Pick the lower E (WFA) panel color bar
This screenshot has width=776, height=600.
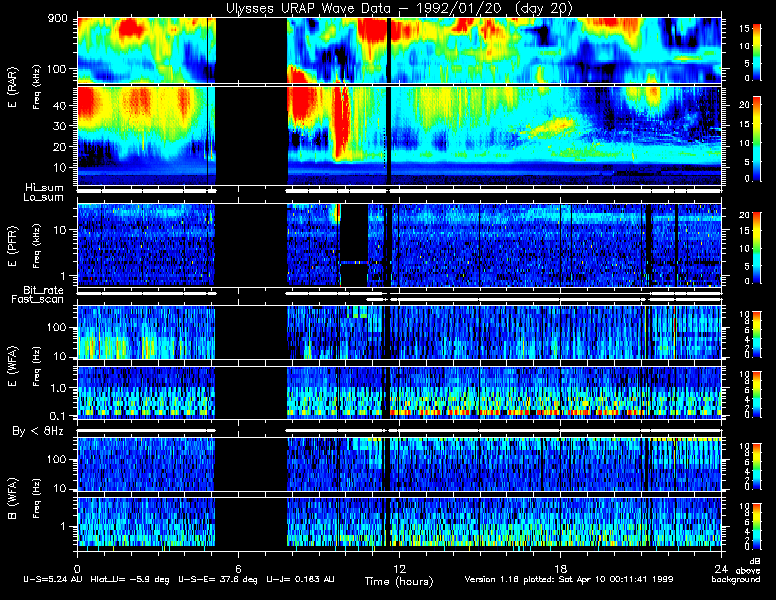point(757,395)
